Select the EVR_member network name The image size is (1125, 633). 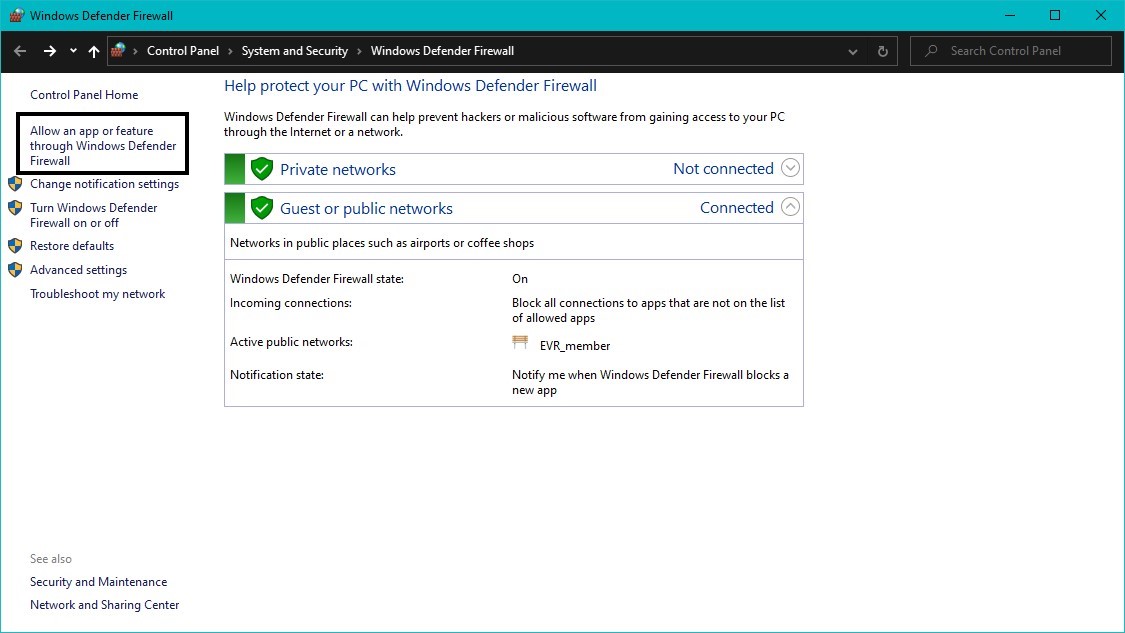point(575,346)
